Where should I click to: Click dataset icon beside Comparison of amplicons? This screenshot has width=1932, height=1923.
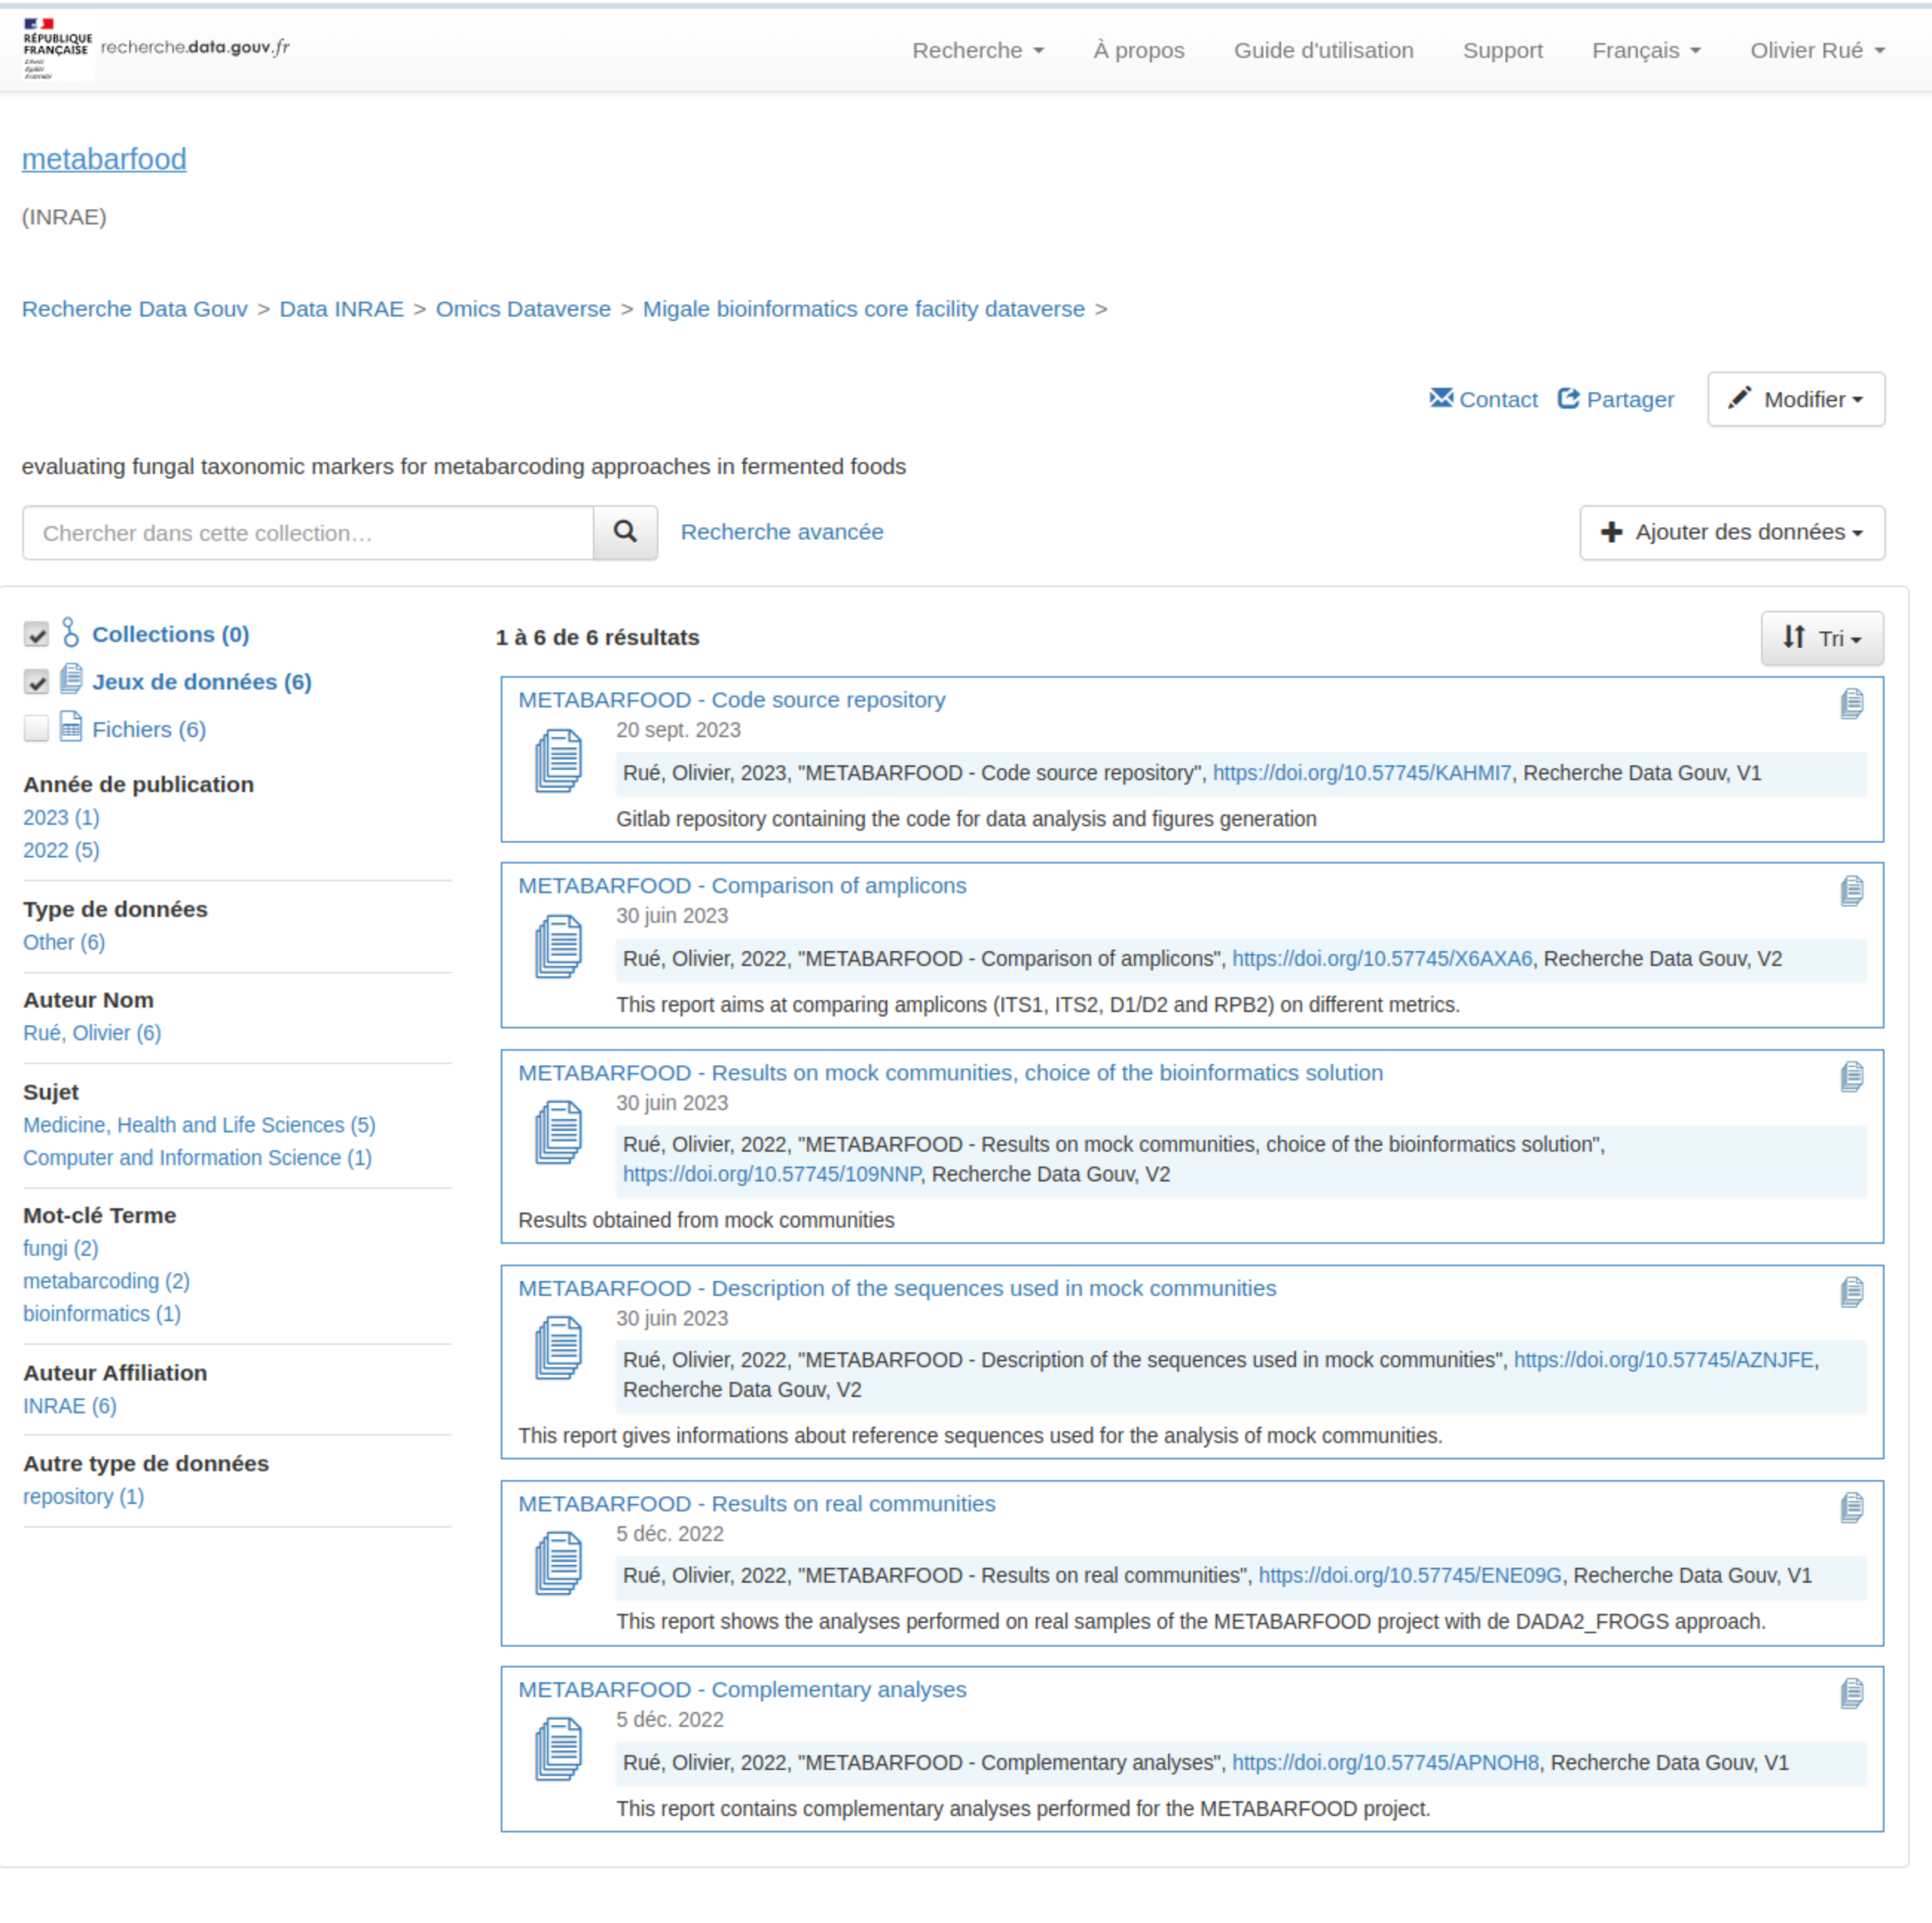click(558, 946)
